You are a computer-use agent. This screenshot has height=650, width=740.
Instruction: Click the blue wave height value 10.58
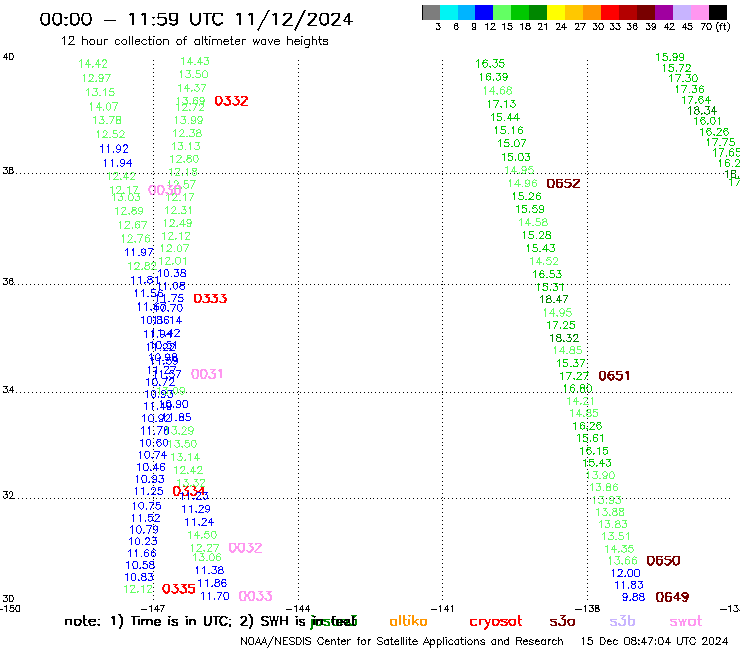140,565
